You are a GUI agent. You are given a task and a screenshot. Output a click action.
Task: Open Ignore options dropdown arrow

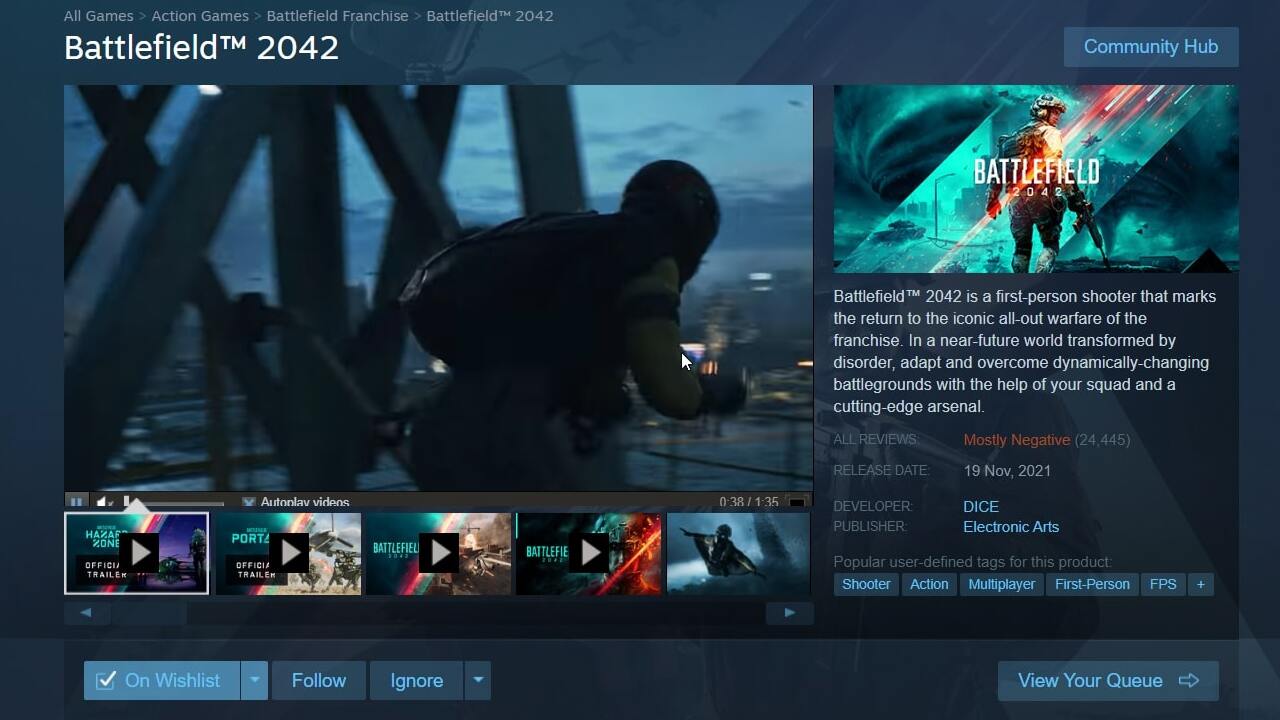478,680
